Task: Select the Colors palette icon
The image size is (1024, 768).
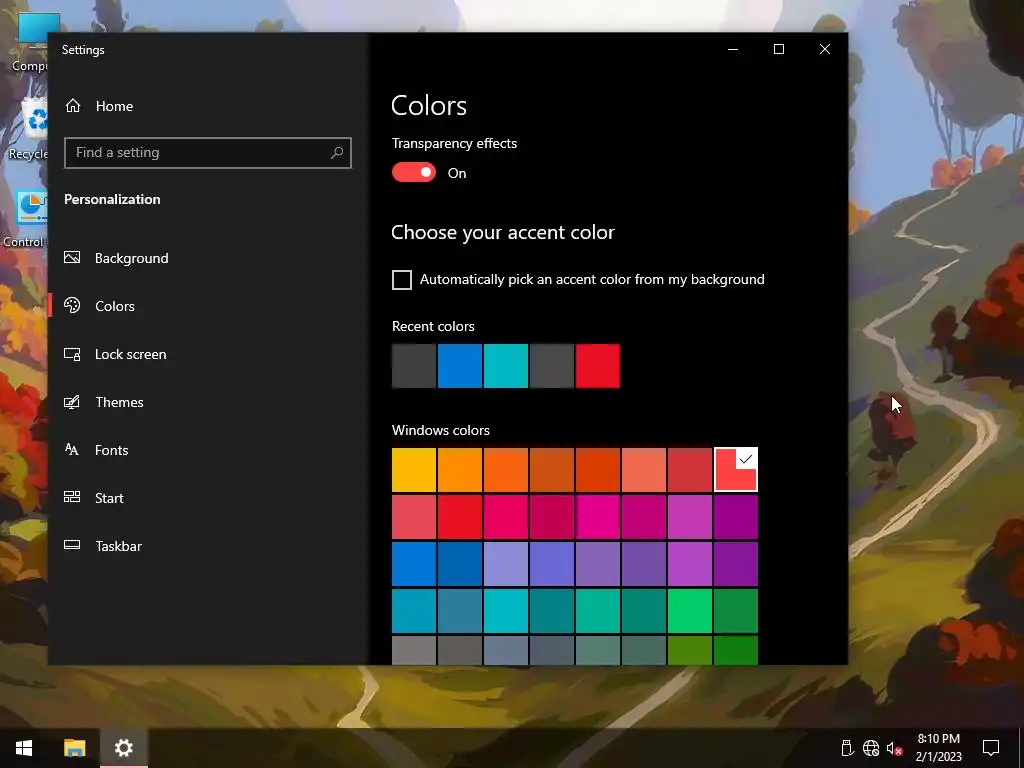Action: click(x=72, y=306)
